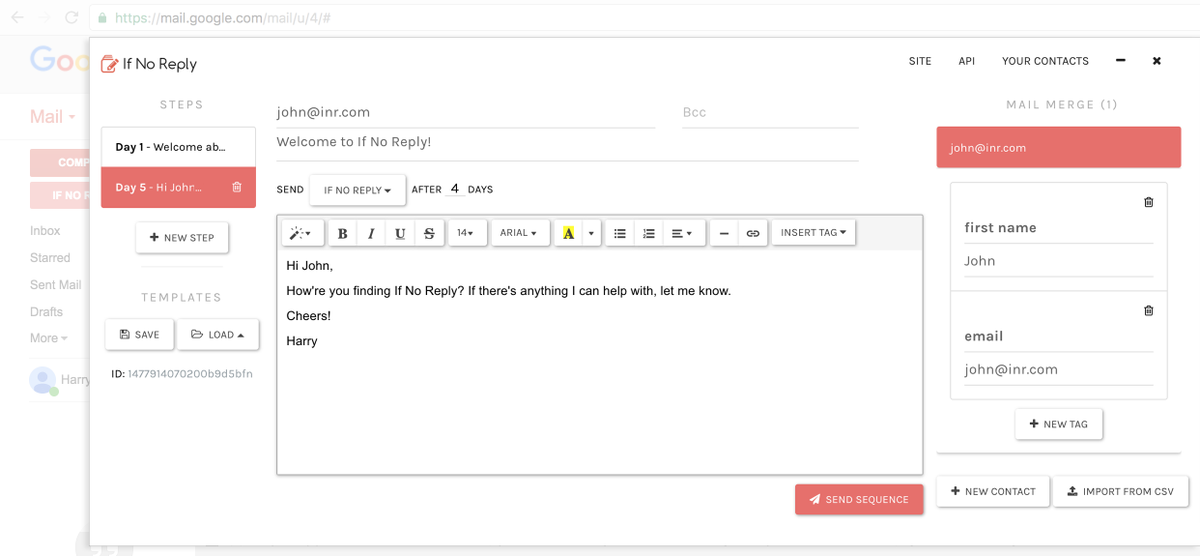This screenshot has width=1200, height=556.
Task: Open the Mail dropdown in Gmail
Action: pos(53,117)
